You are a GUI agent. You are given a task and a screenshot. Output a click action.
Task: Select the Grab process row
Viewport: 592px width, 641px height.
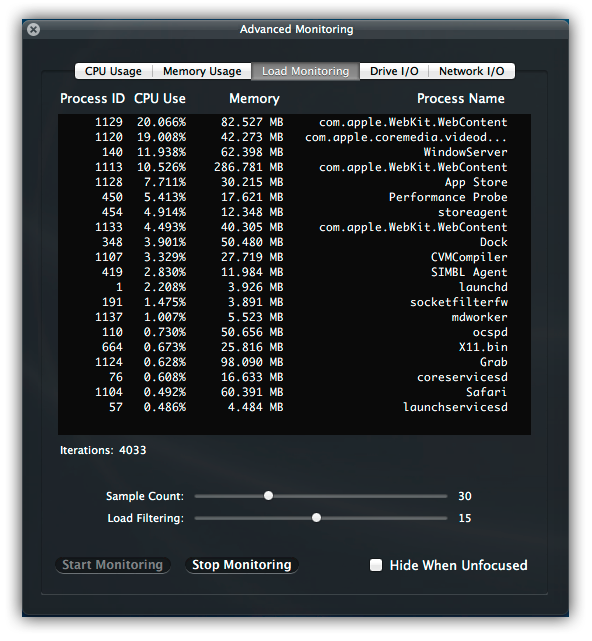(294, 362)
